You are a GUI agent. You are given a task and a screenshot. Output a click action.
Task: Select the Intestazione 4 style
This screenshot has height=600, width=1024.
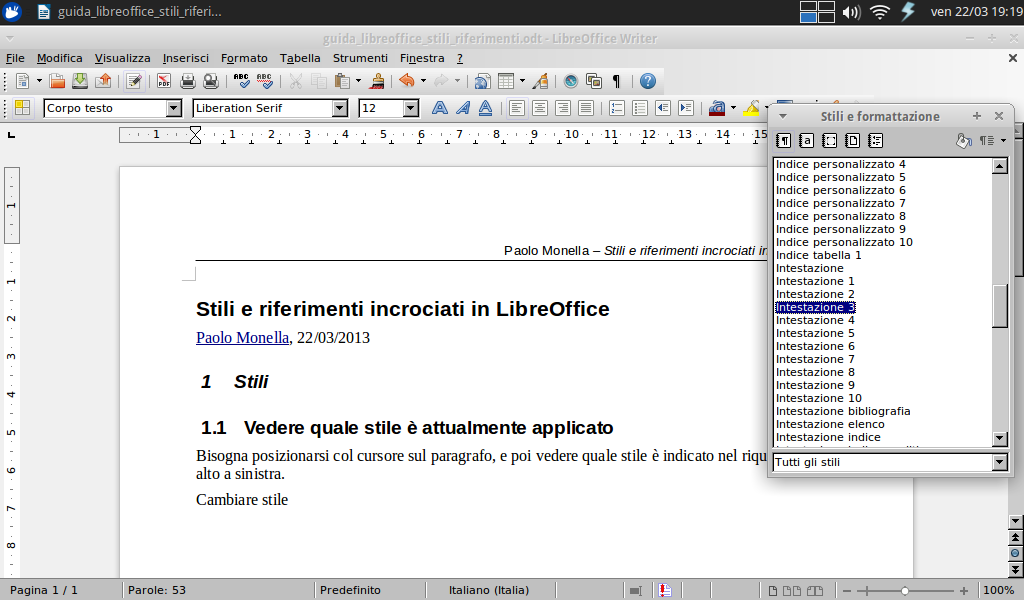click(815, 321)
